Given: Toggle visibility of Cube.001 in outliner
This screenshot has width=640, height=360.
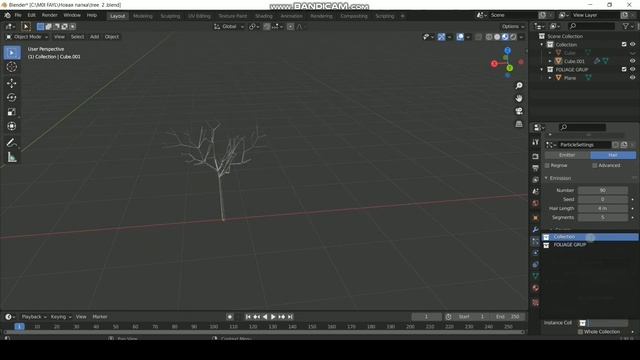Looking at the screenshot, I should click(x=632, y=61).
